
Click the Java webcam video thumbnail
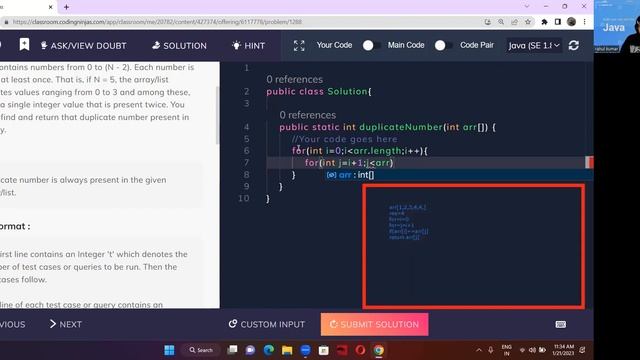click(x=617, y=27)
